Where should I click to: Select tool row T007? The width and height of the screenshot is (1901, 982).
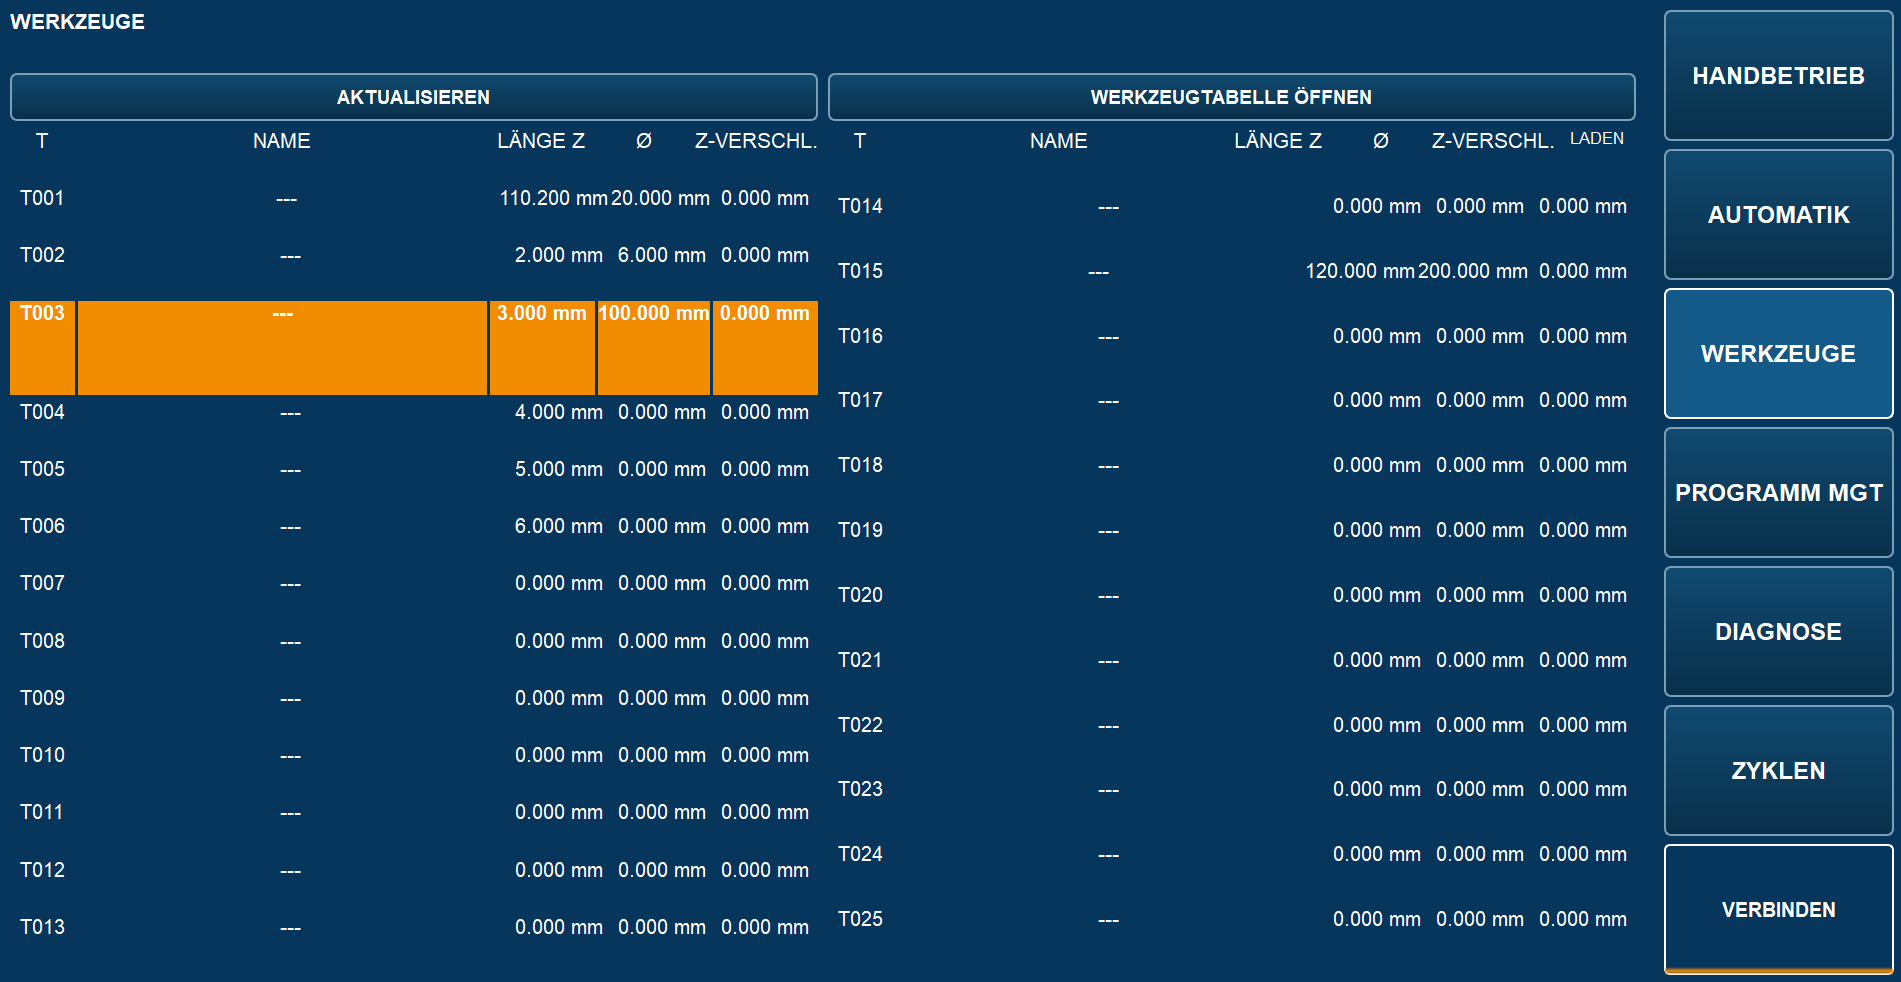(414, 583)
